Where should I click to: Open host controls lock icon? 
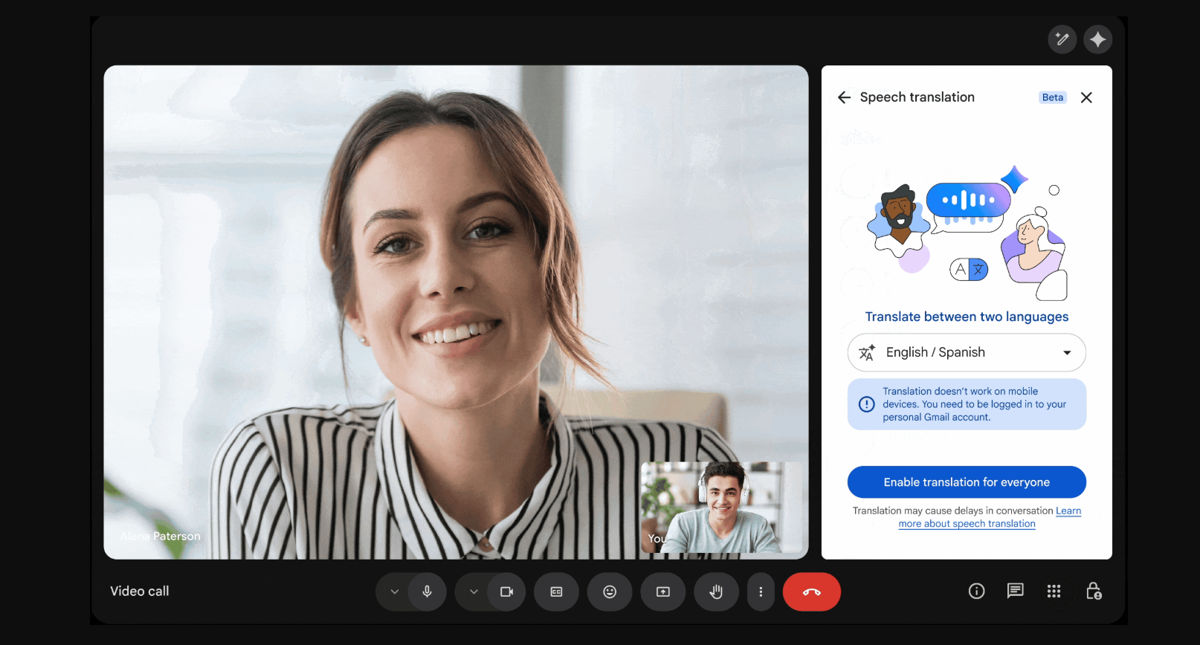pyautogui.click(x=1093, y=591)
